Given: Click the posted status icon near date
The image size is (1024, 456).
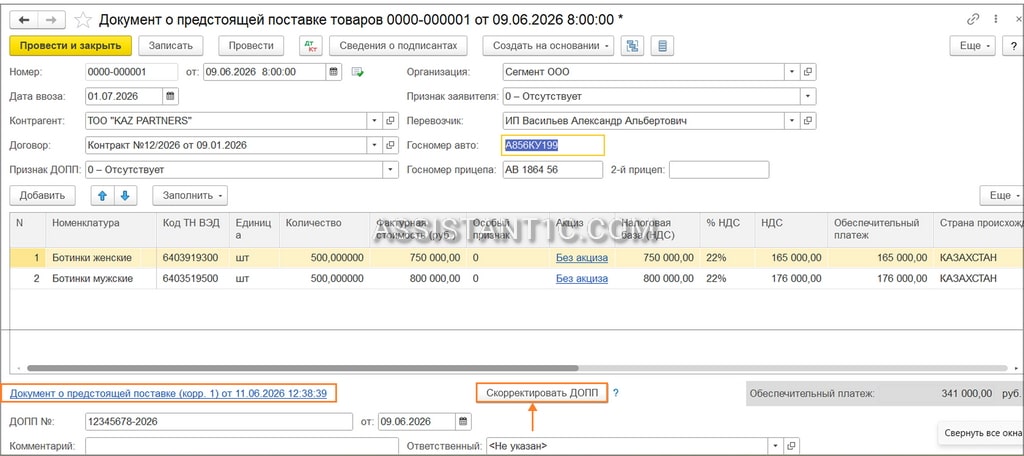Looking at the screenshot, I should tap(357, 72).
